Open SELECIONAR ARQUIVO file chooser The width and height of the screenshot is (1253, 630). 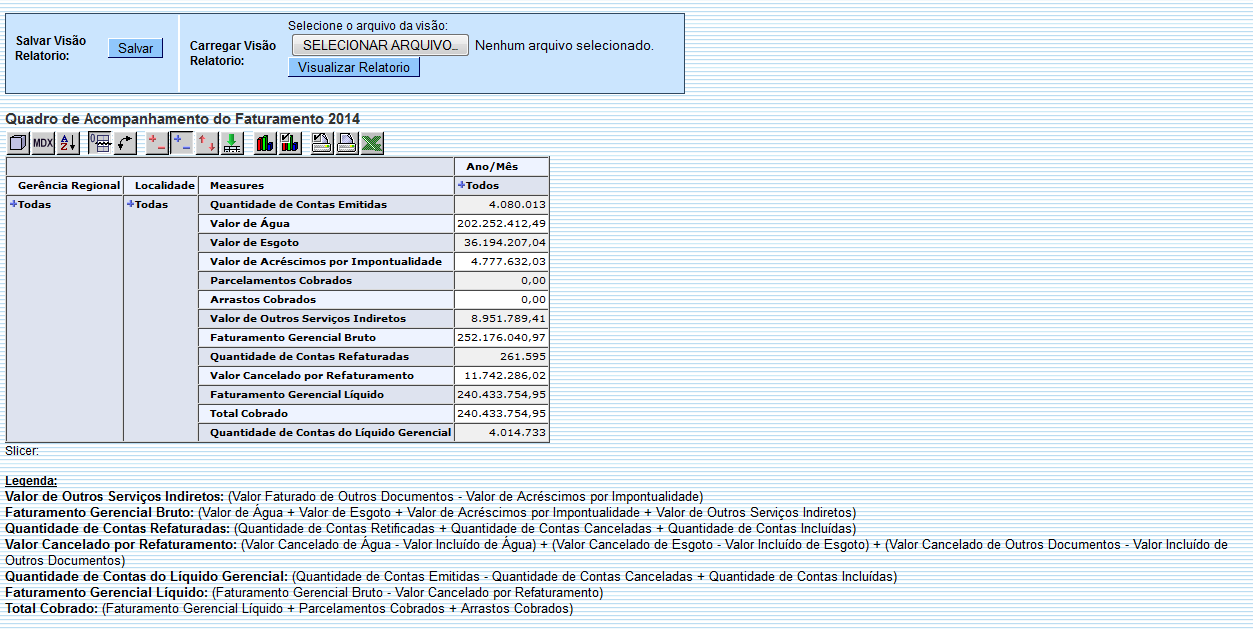pos(379,45)
